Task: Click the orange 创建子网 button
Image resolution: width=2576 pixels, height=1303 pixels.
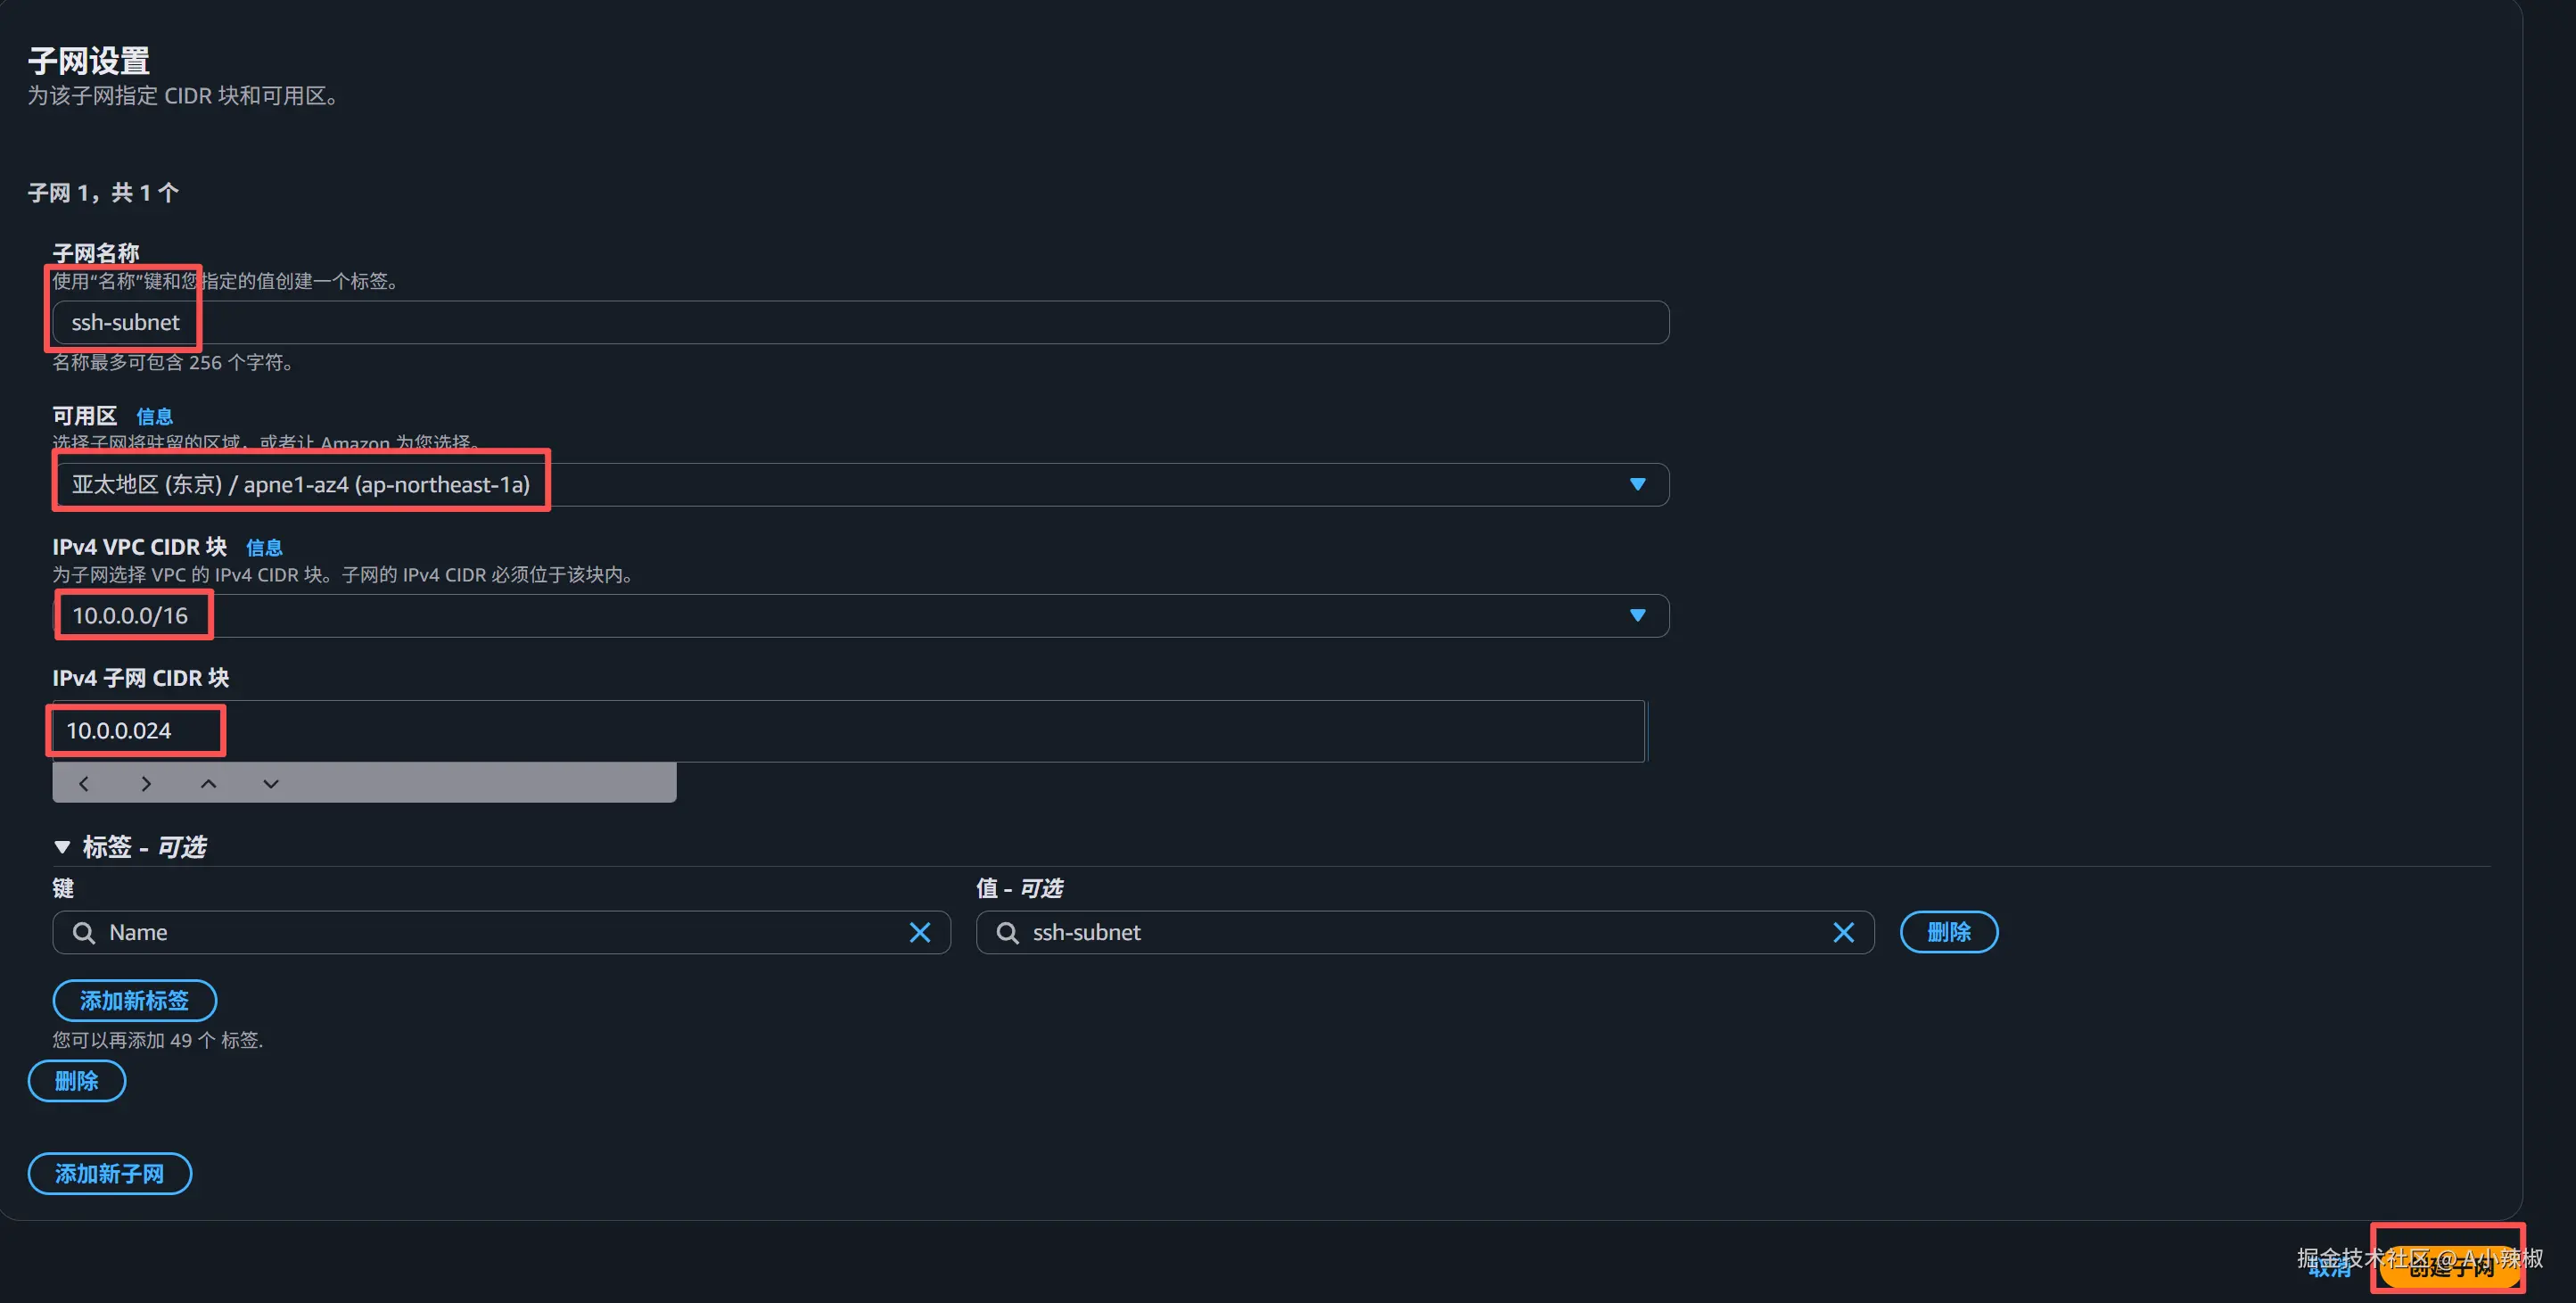Action: tap(2450, 1267)
